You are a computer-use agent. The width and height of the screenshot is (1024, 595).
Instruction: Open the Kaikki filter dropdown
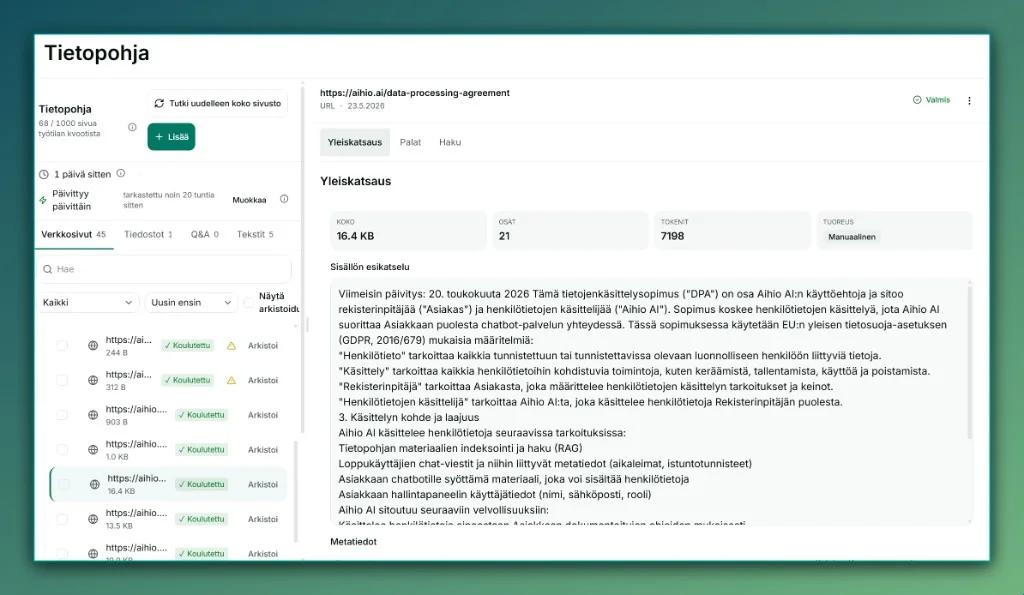coord(88,302)
